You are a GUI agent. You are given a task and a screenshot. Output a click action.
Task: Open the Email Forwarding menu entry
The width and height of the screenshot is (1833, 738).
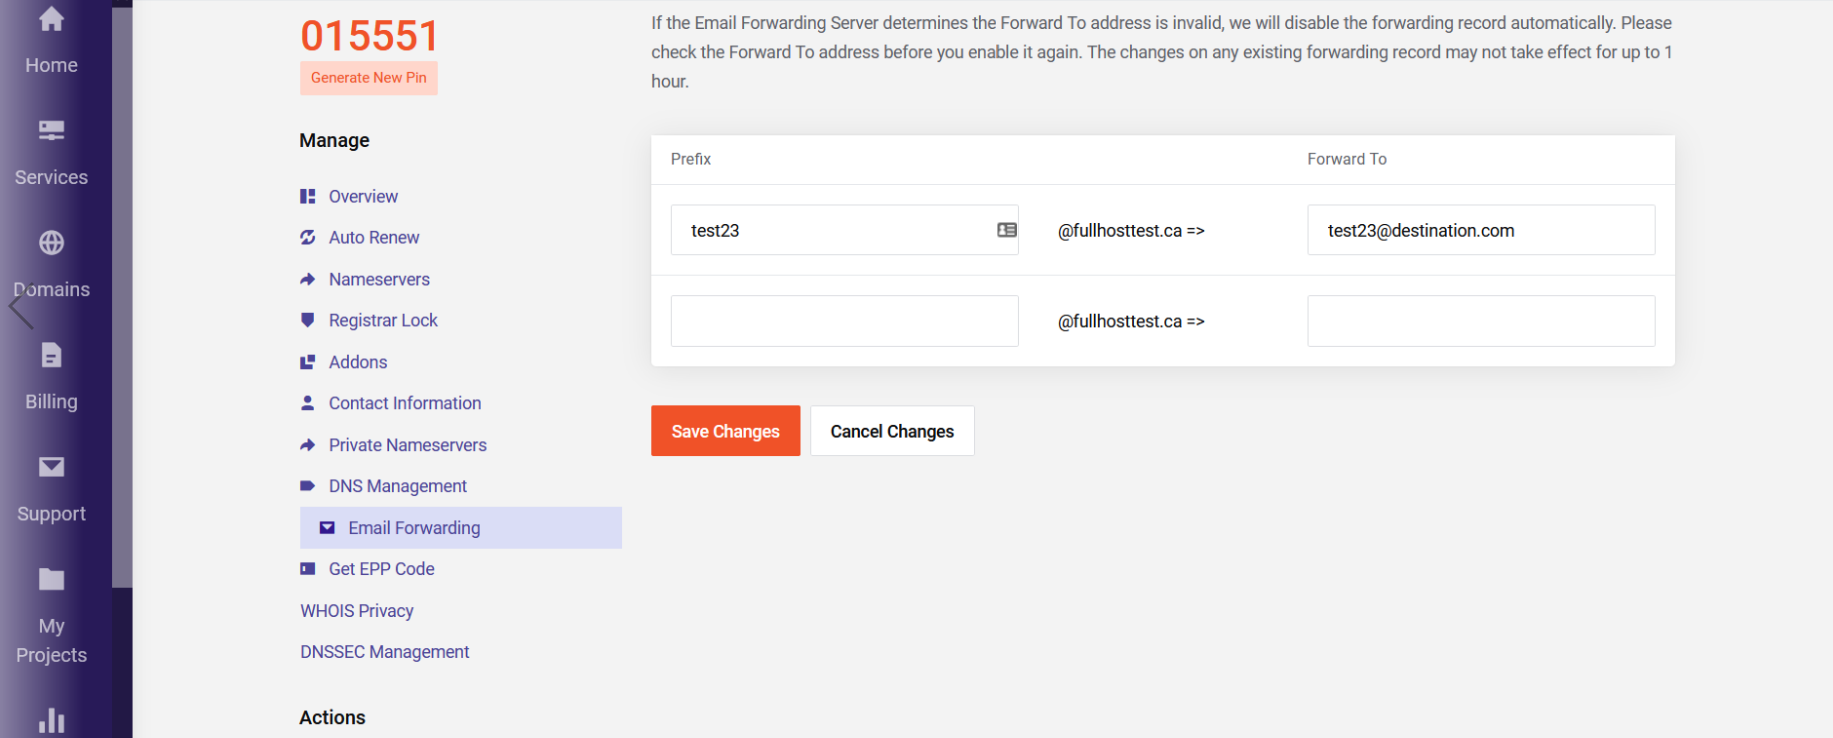(414, 527)
